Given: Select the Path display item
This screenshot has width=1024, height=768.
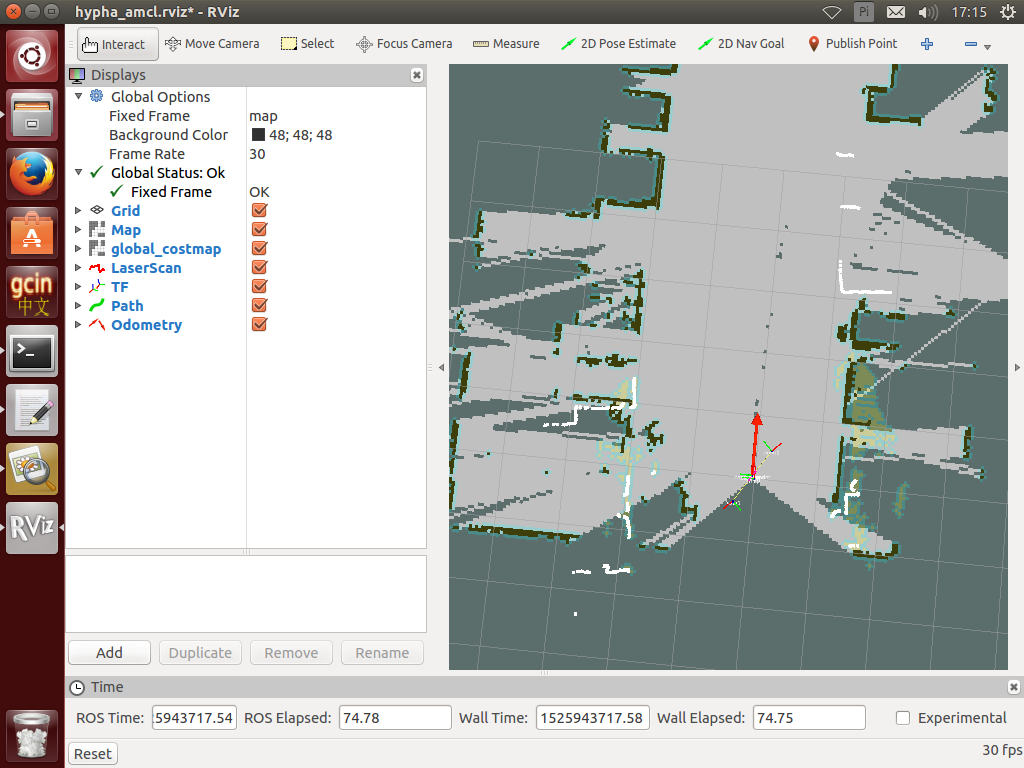Looking at the screenshot, I should click(x=127, y=306).
